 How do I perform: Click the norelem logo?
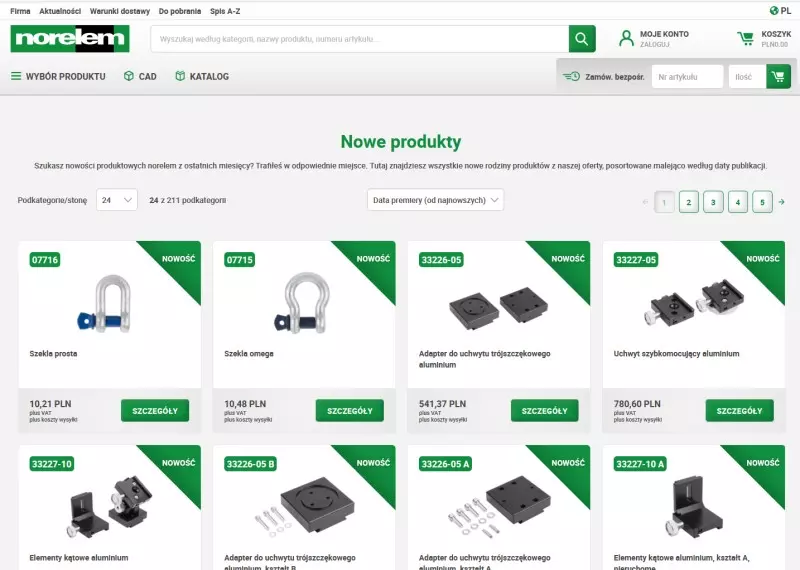70,39
